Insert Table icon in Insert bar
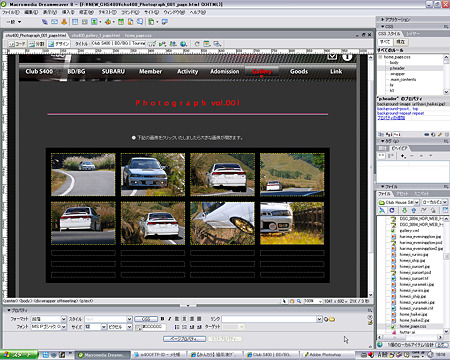This screenshot has height=360, width=450. pos(75,22)
